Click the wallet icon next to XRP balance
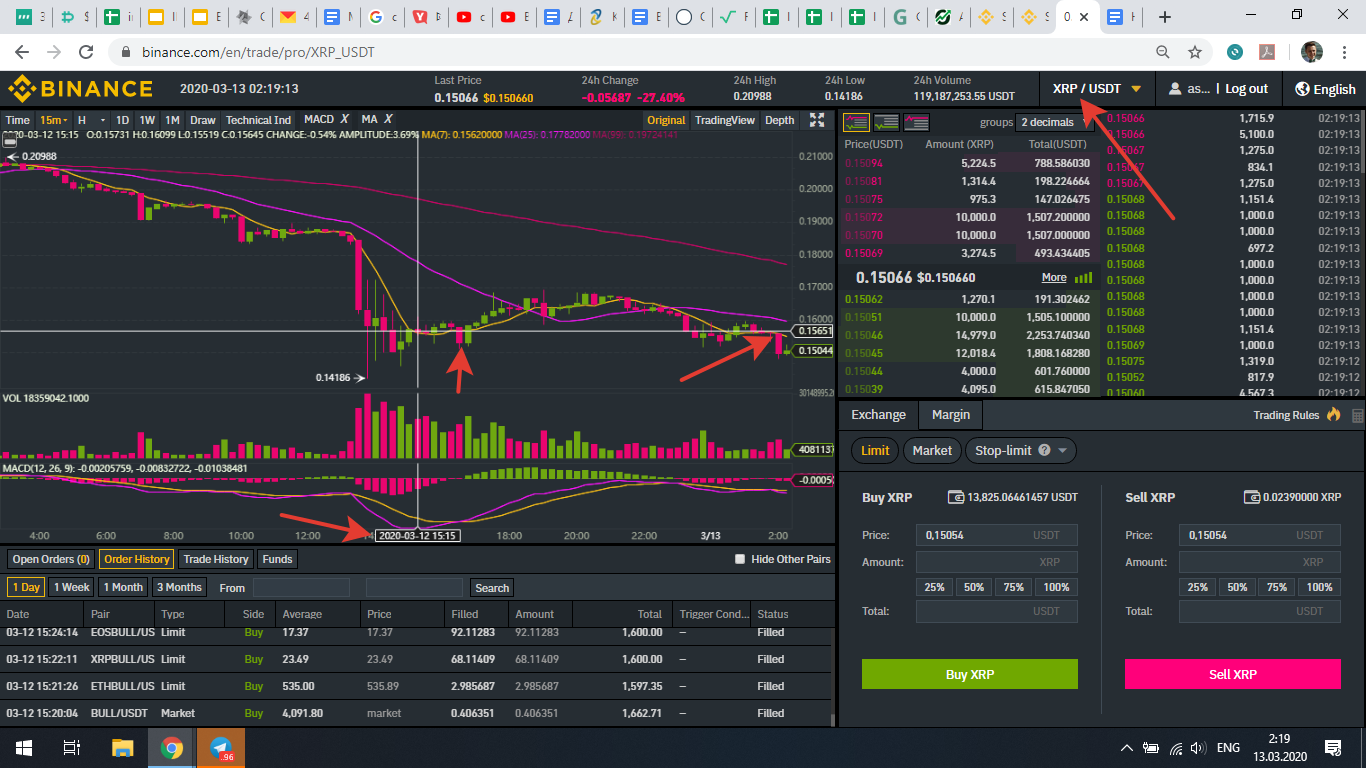The width and height of the screenshot is (1366, 768). point(1252,497)
